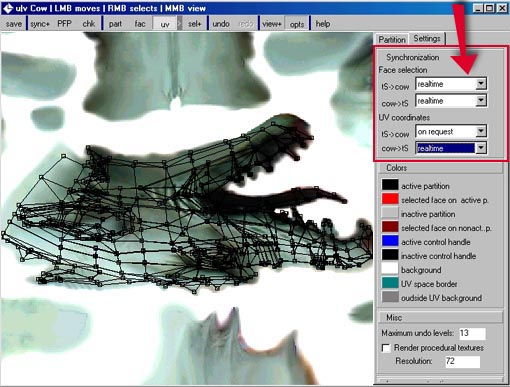
Task: Click the red selected face color swatch
Action: click(390, 199)
